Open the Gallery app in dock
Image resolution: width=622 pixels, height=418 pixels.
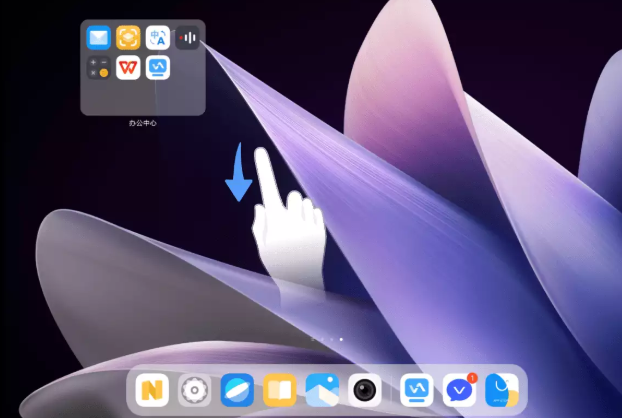322,390
